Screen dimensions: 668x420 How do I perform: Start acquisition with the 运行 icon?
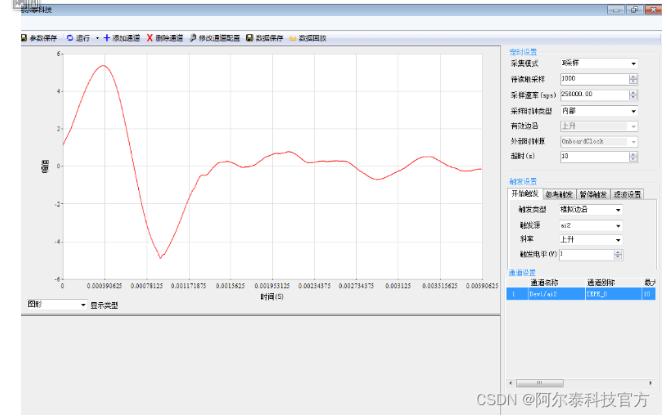70,38
